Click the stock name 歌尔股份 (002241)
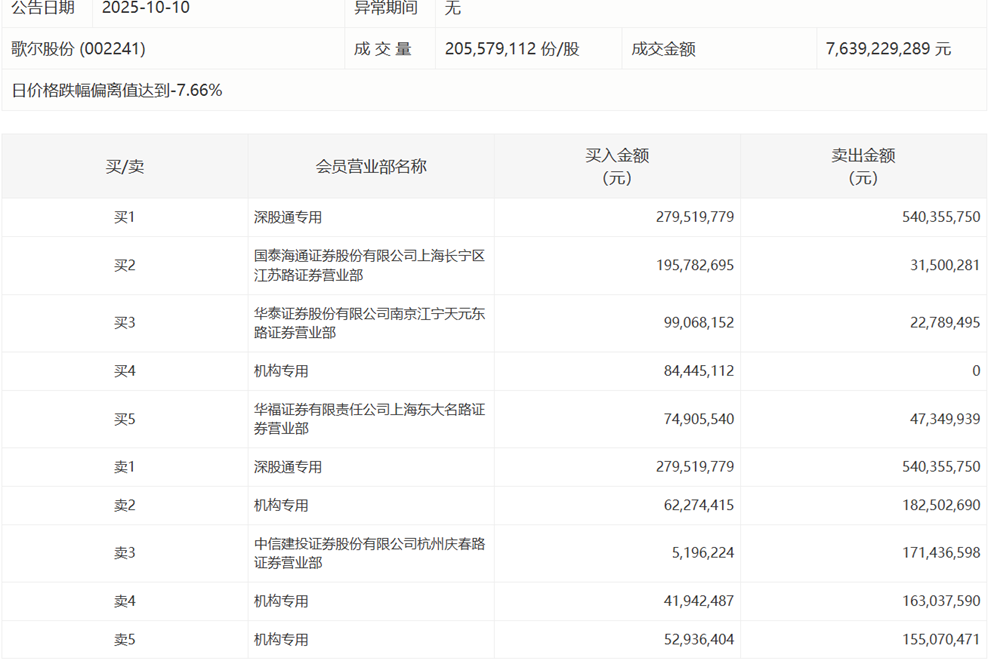1000x664 pixels. [79, 49]
